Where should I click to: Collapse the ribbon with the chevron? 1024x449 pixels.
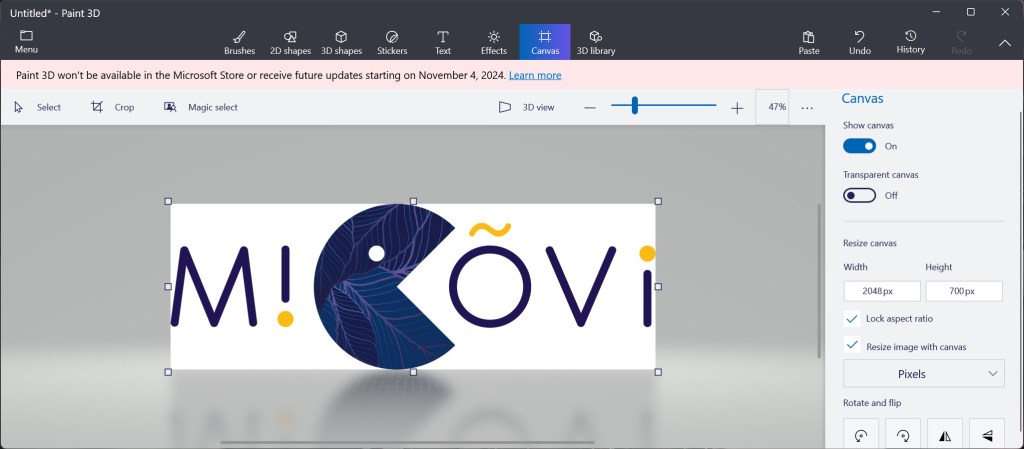click(x=1004, y=43)
